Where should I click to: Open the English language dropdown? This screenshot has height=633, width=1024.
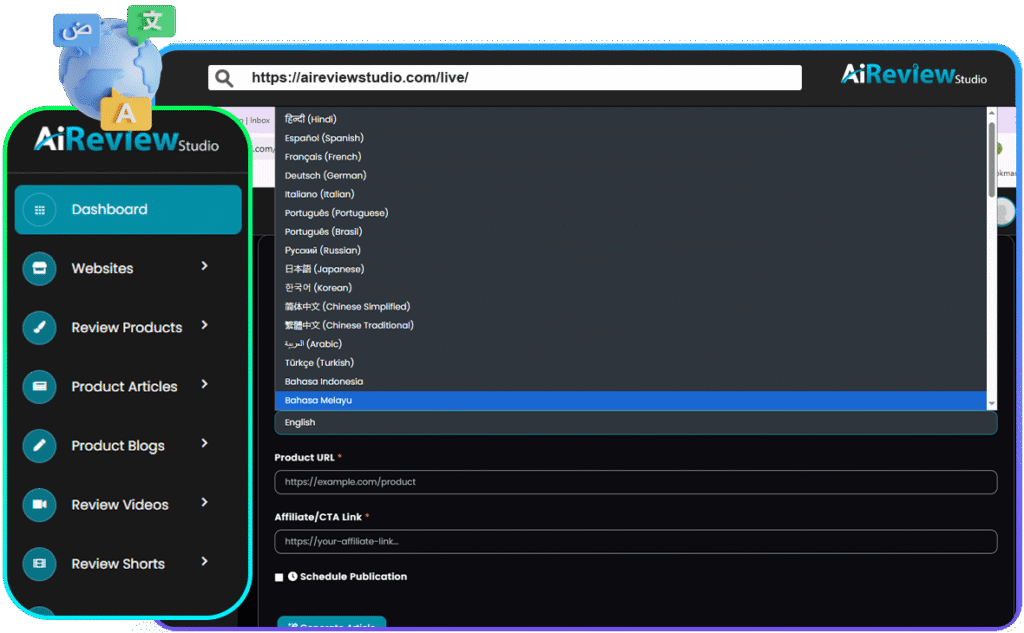coord(635,423)
